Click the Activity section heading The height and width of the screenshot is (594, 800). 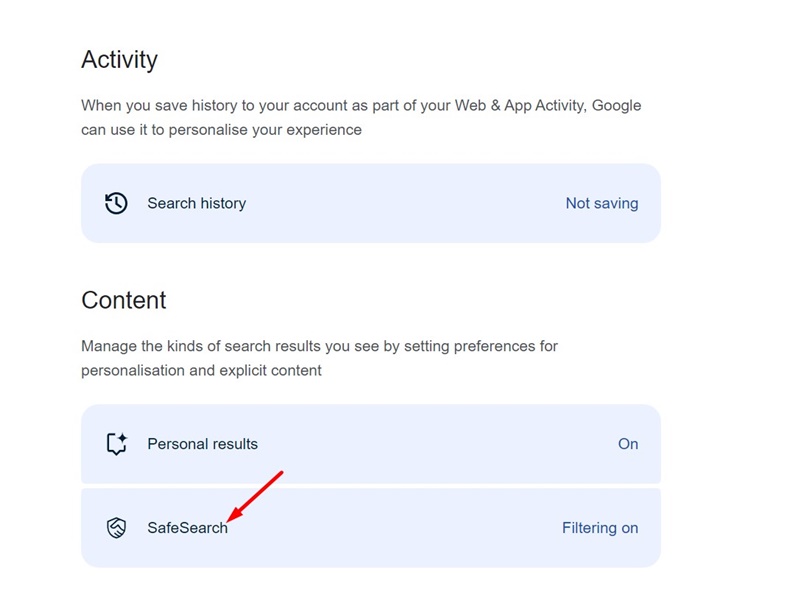(x=119, y=60)
